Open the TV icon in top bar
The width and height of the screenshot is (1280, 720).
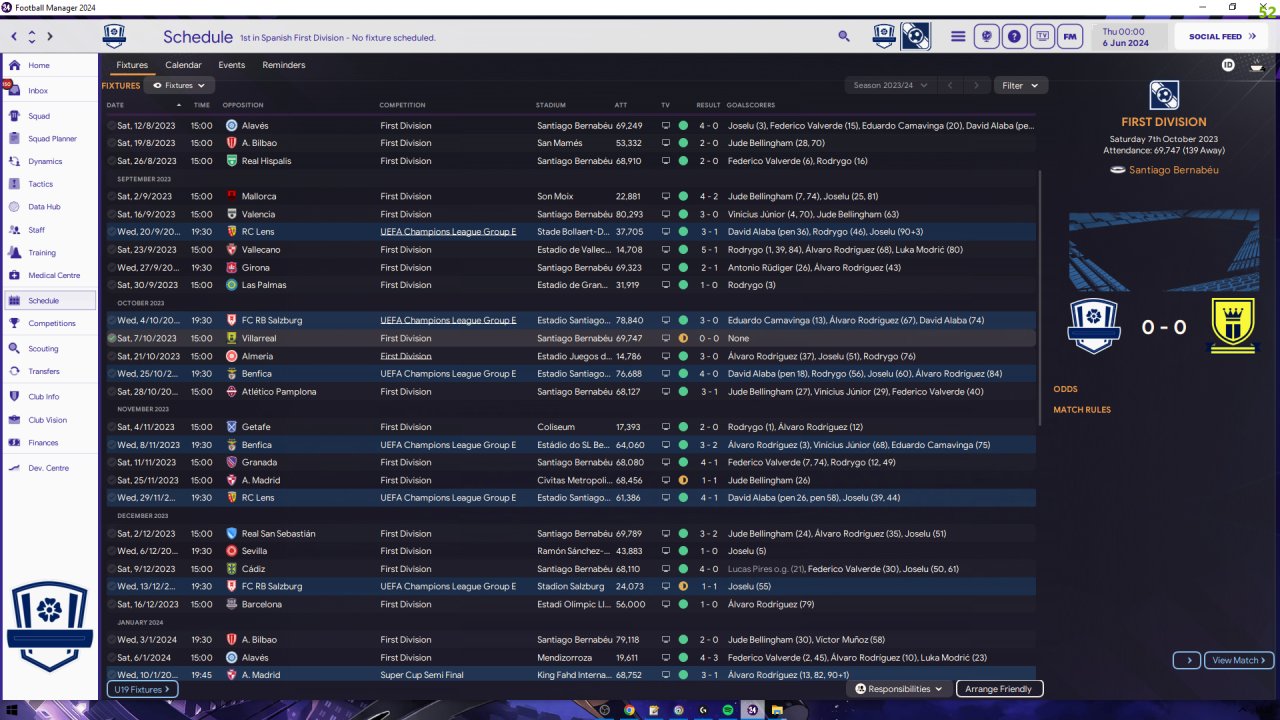pyautogui.click(x=1043, y=36)
